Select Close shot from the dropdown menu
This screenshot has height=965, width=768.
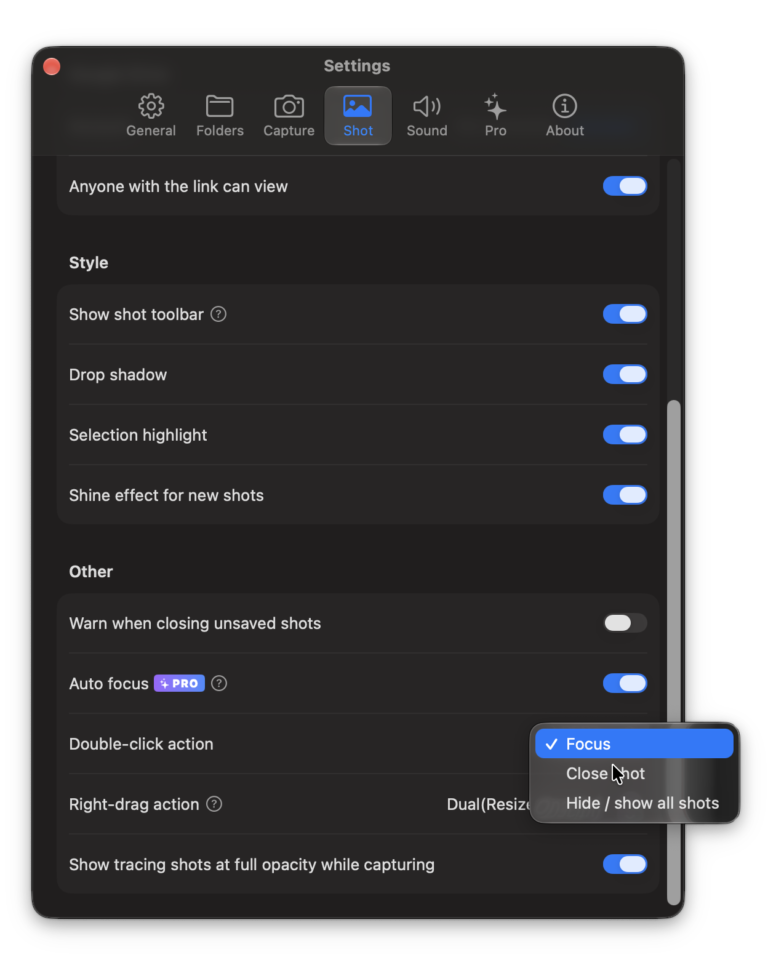point(634,773)
